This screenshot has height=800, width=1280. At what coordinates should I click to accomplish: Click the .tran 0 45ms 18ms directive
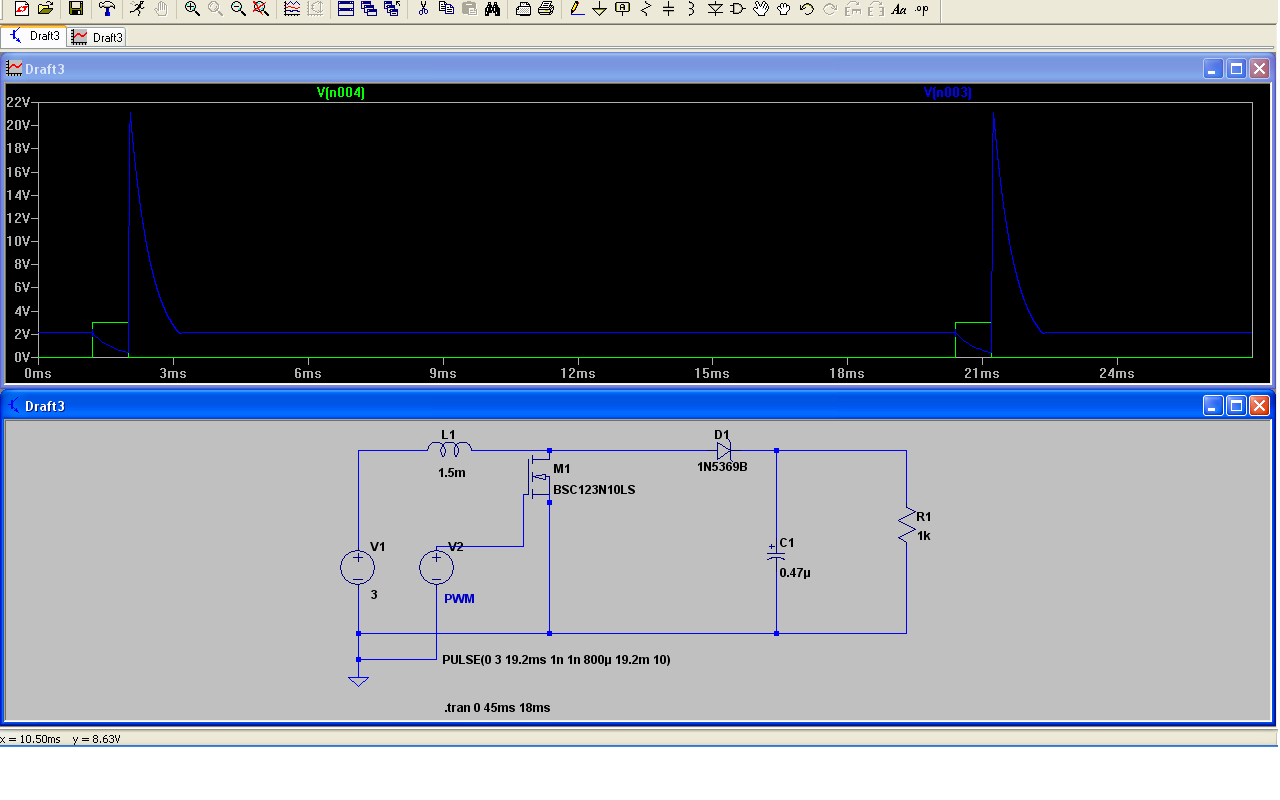coord(497,708)
